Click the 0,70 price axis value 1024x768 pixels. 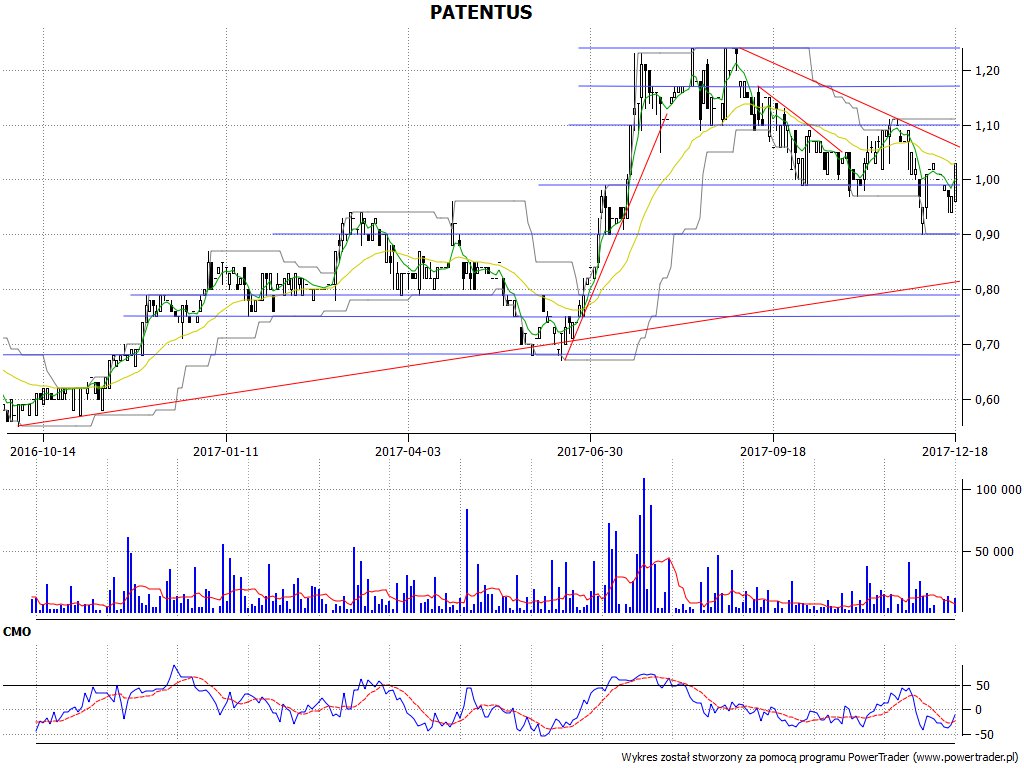point(987,345)
